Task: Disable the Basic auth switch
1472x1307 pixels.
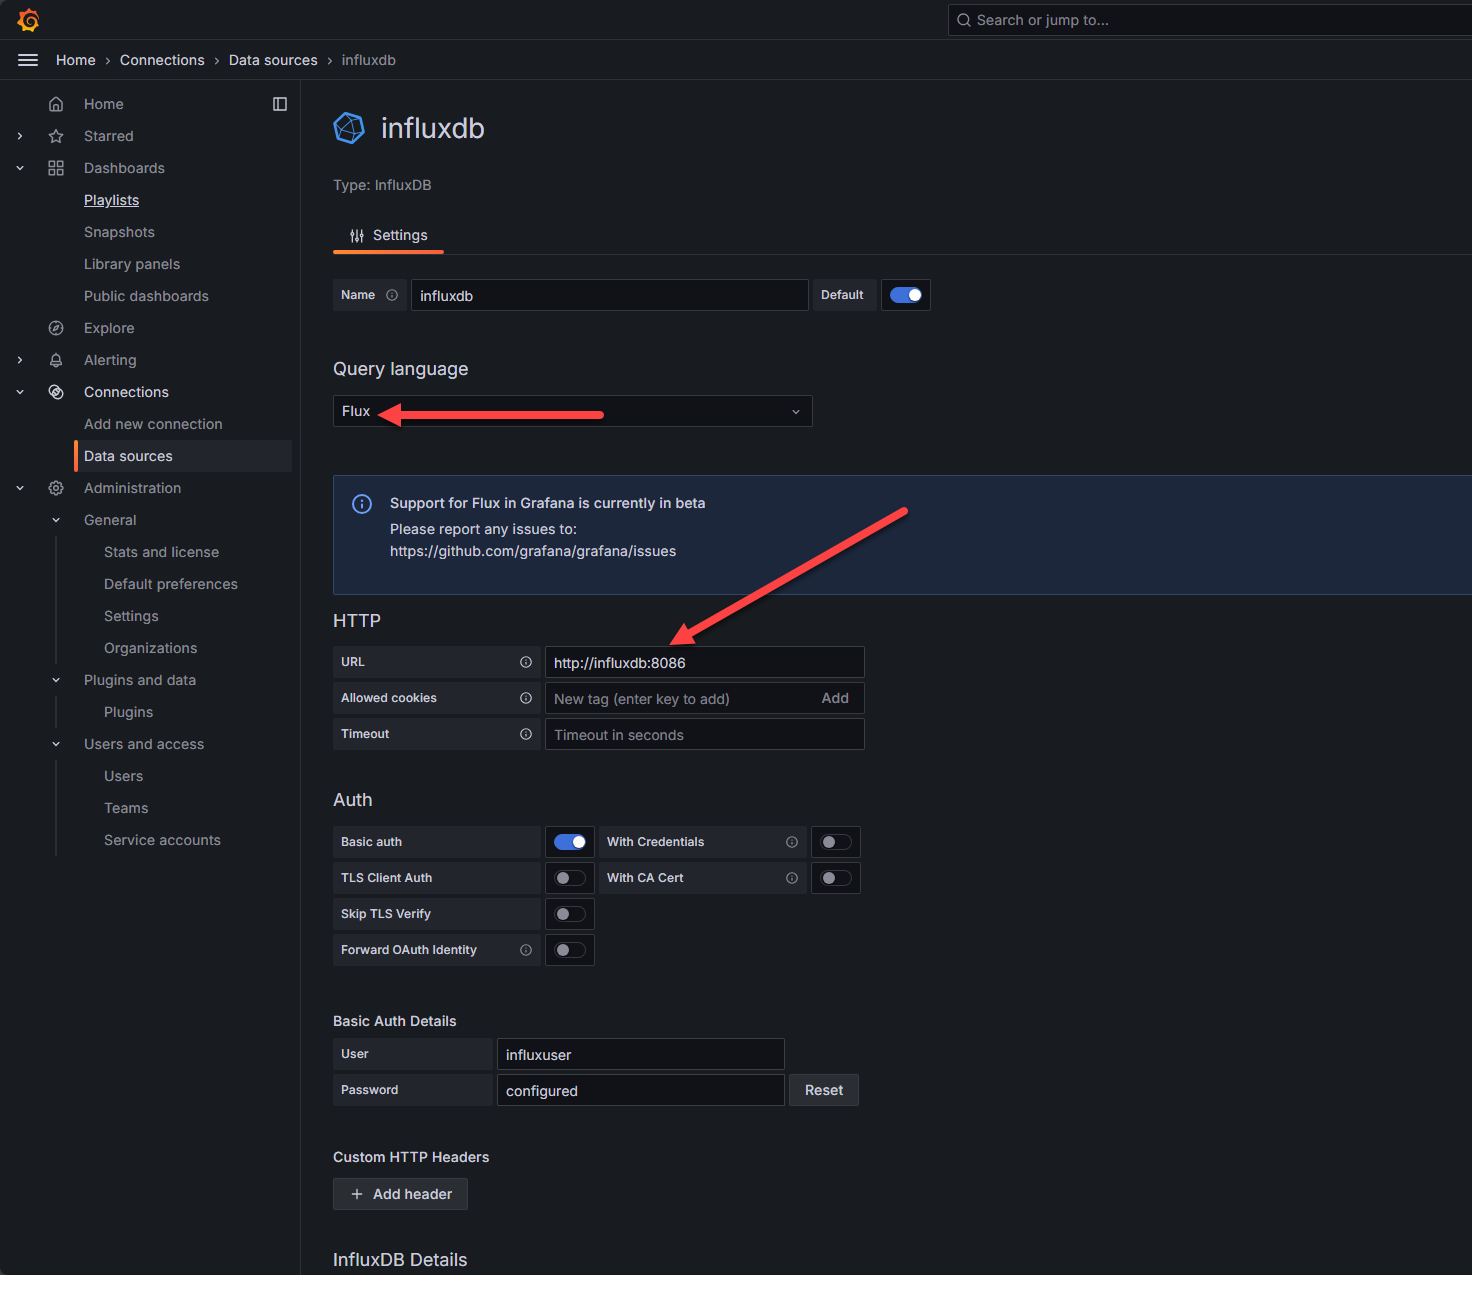Action: coord(570,842)
